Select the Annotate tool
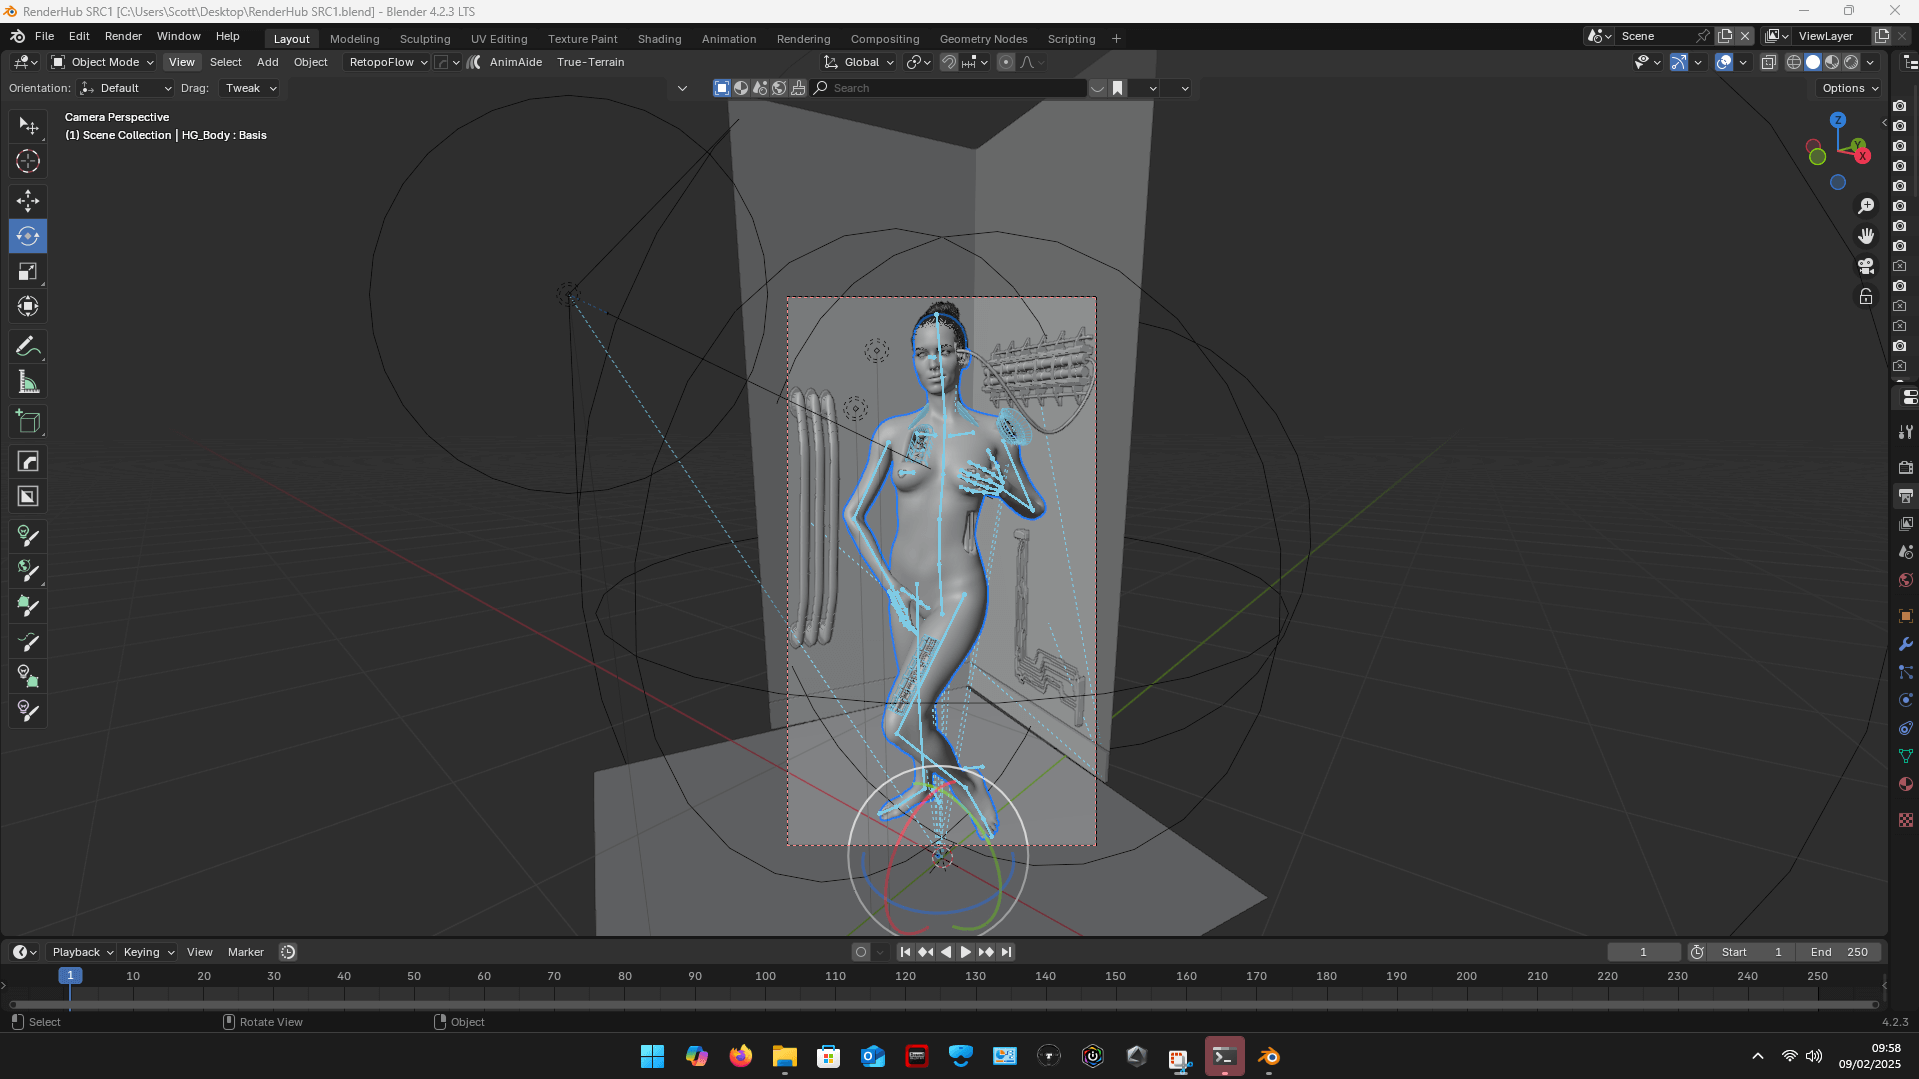 (28, 347)
